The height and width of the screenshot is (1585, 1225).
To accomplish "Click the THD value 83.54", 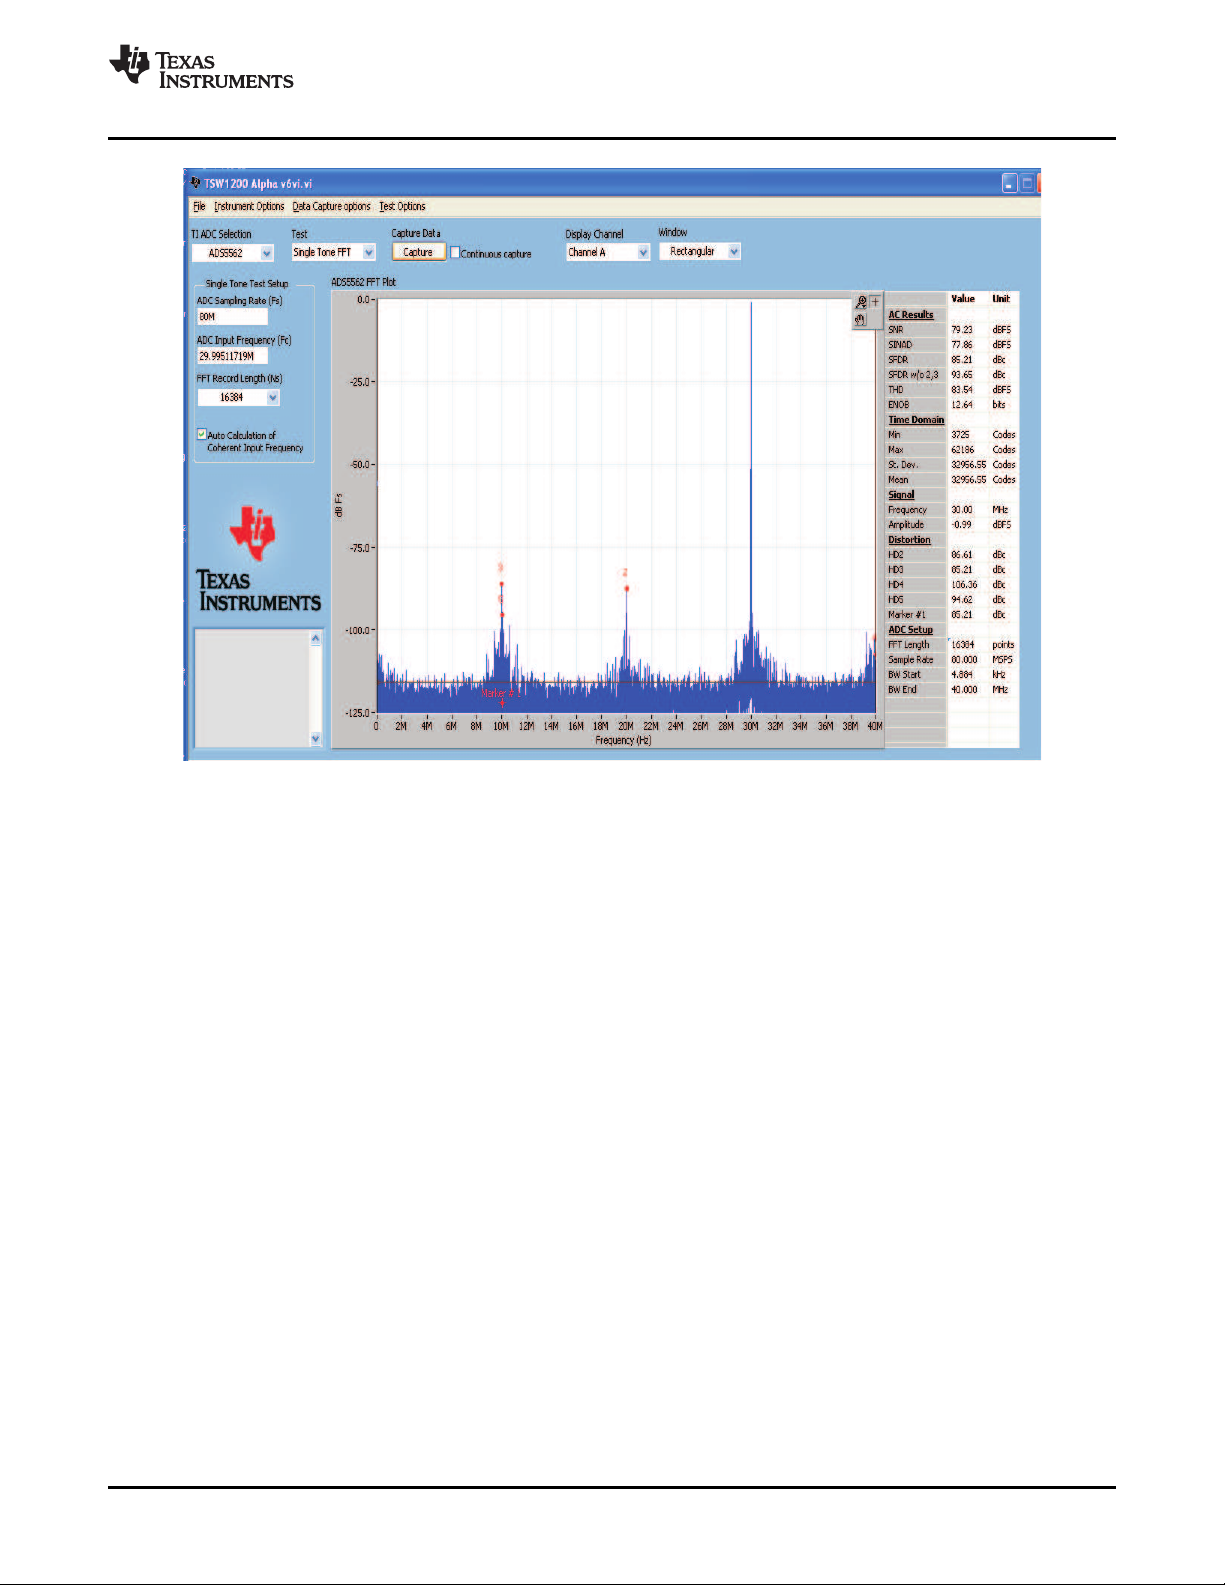I will coord(962,390).
